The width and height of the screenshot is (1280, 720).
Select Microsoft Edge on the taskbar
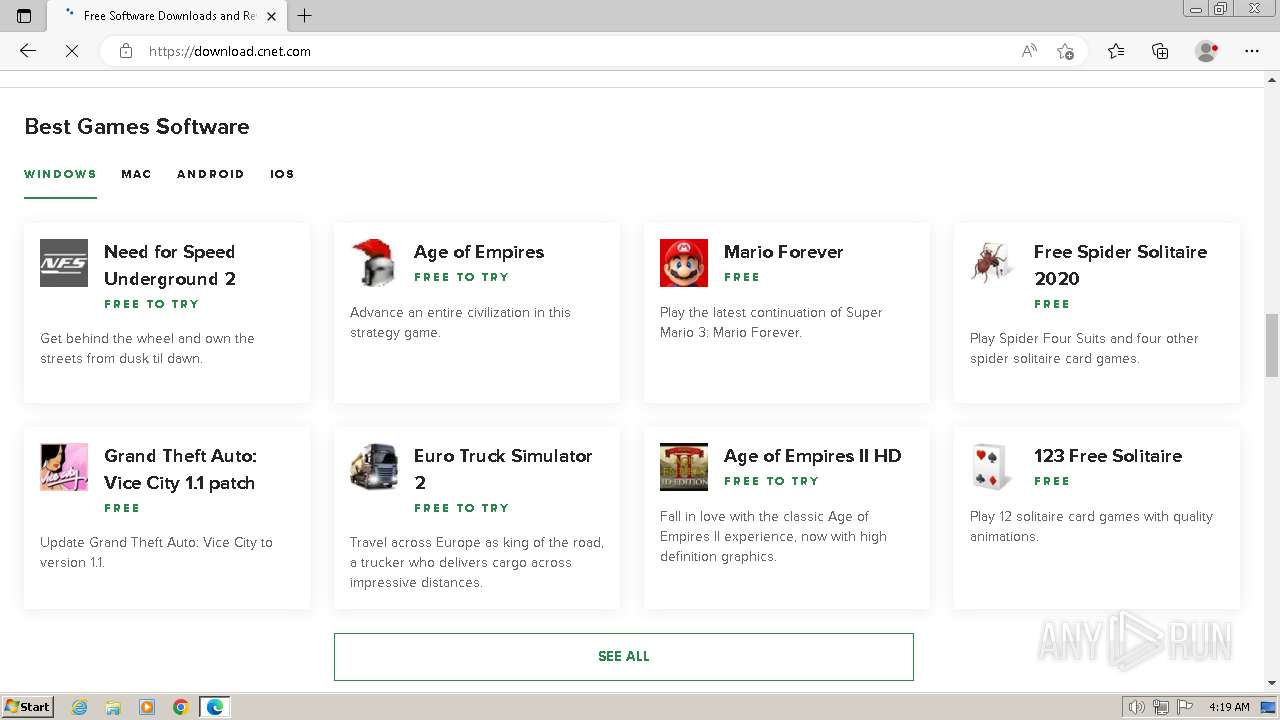click(215, 707)
